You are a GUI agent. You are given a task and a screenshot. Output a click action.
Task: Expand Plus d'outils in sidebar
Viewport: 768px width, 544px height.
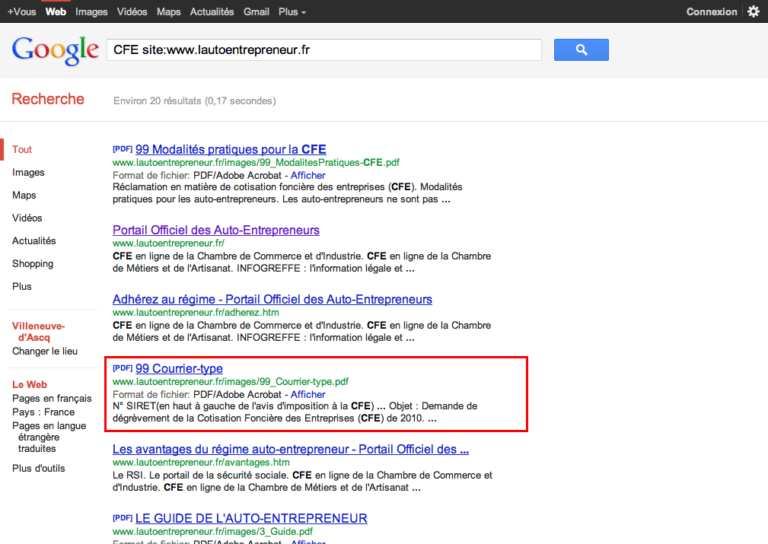tap(39, 468)
